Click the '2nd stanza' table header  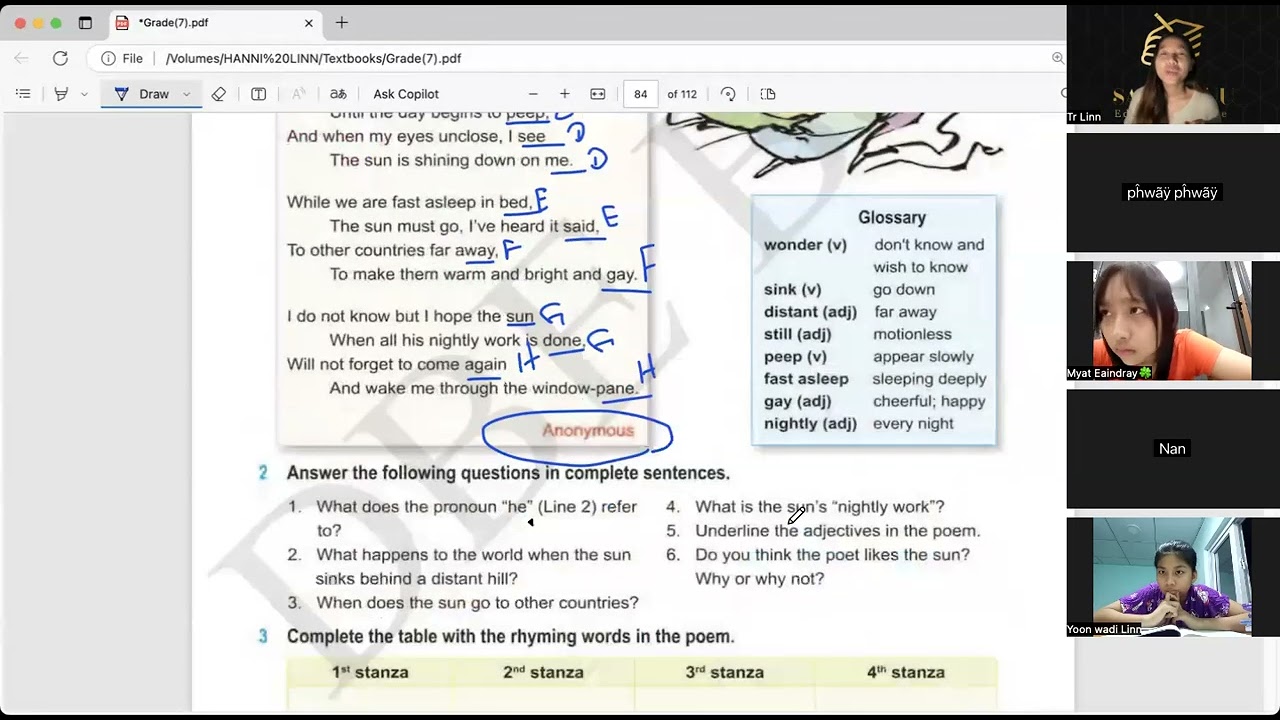543,672
